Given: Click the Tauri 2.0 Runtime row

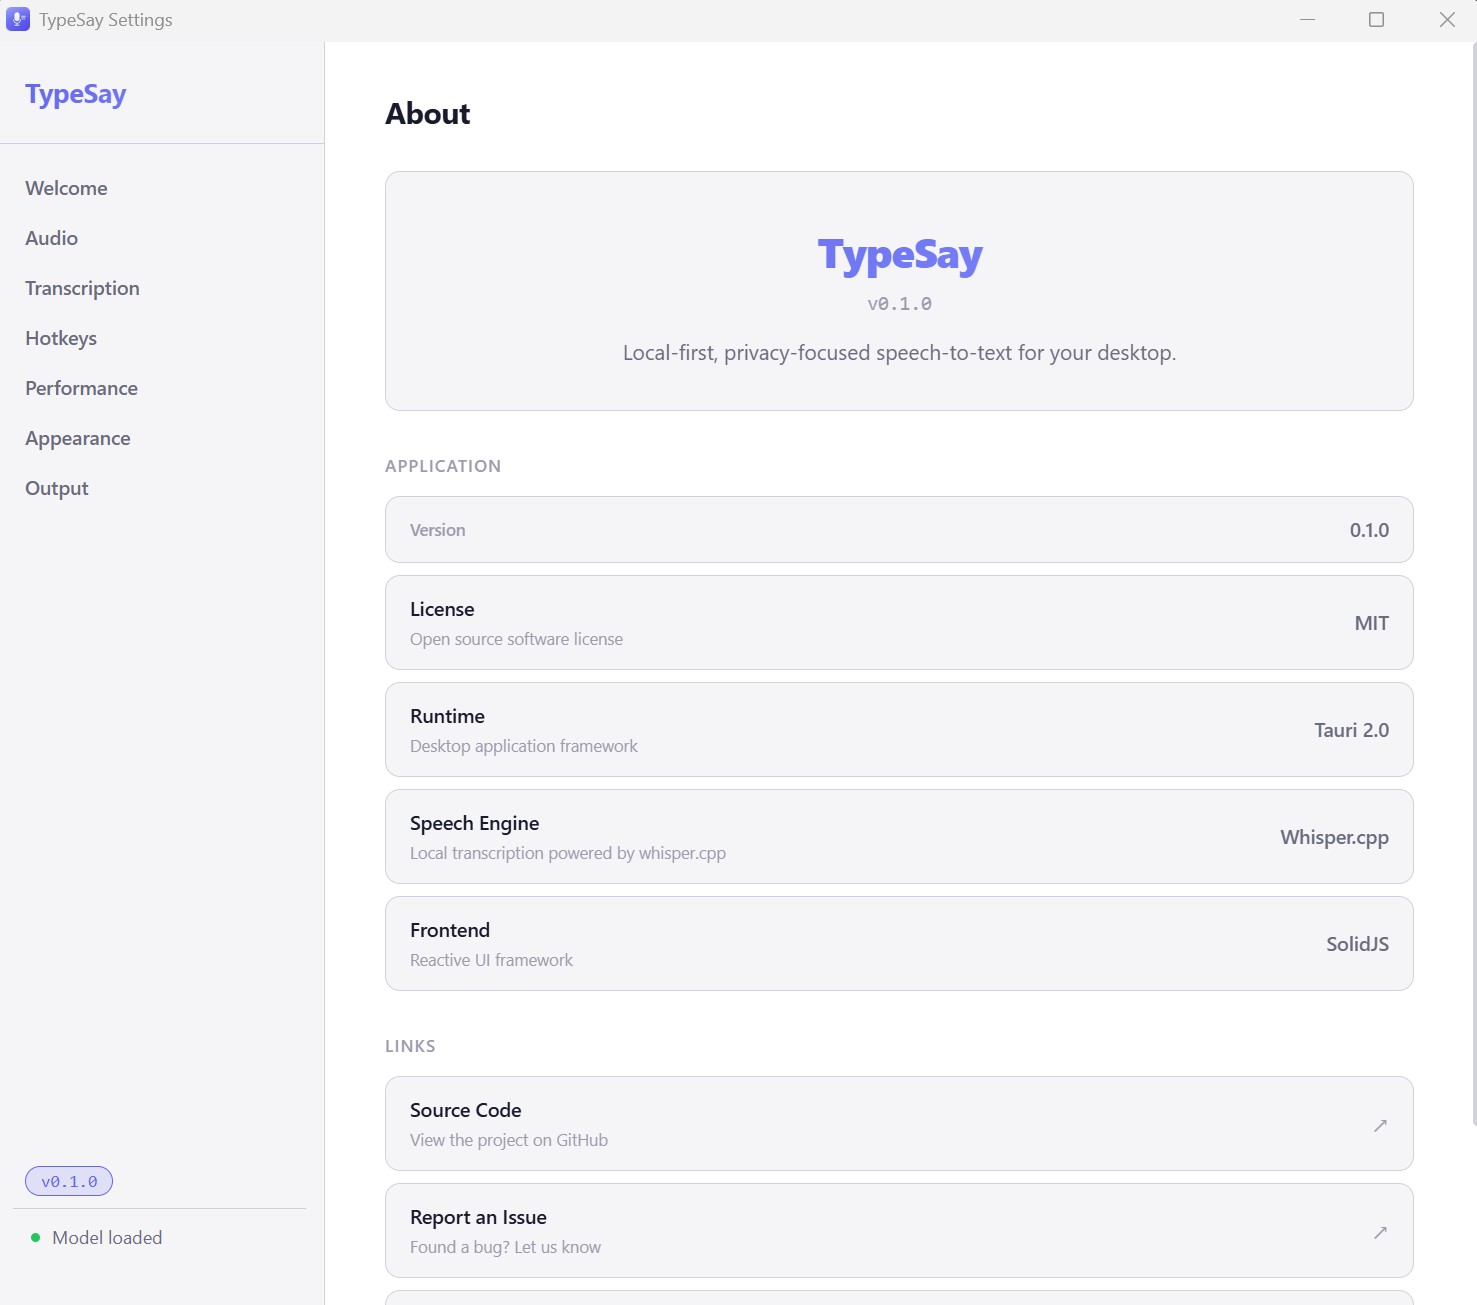Looking at the screenshot, I should (x=898, y=729).
